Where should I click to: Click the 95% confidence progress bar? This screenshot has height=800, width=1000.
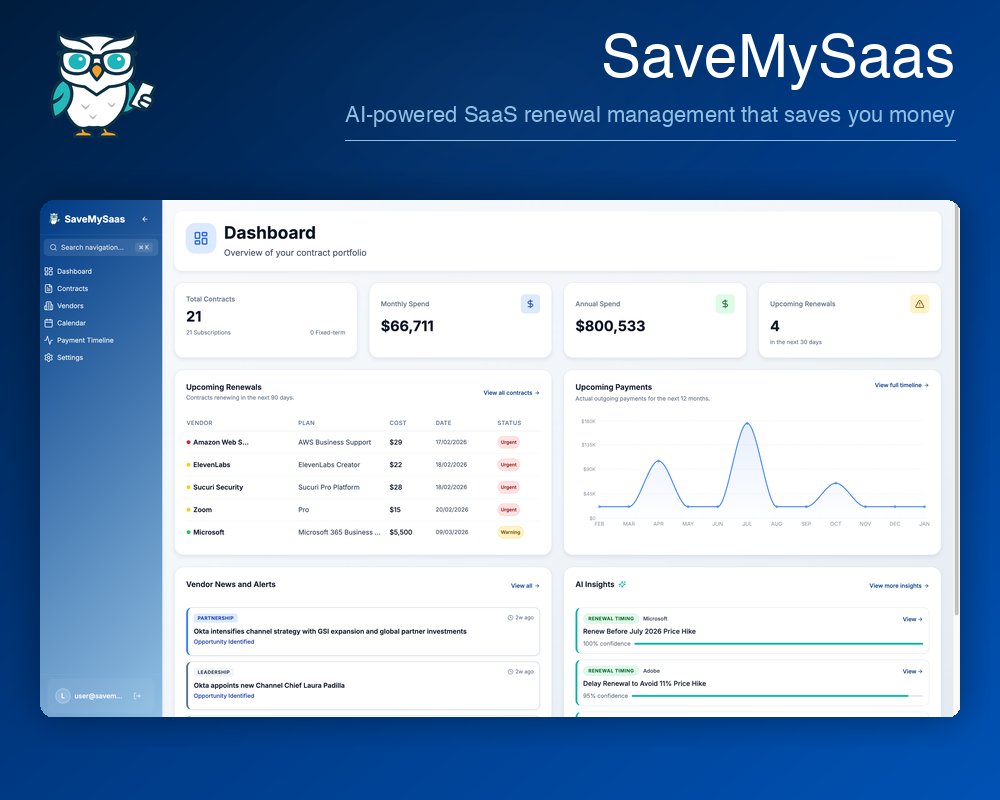(779, 696)
